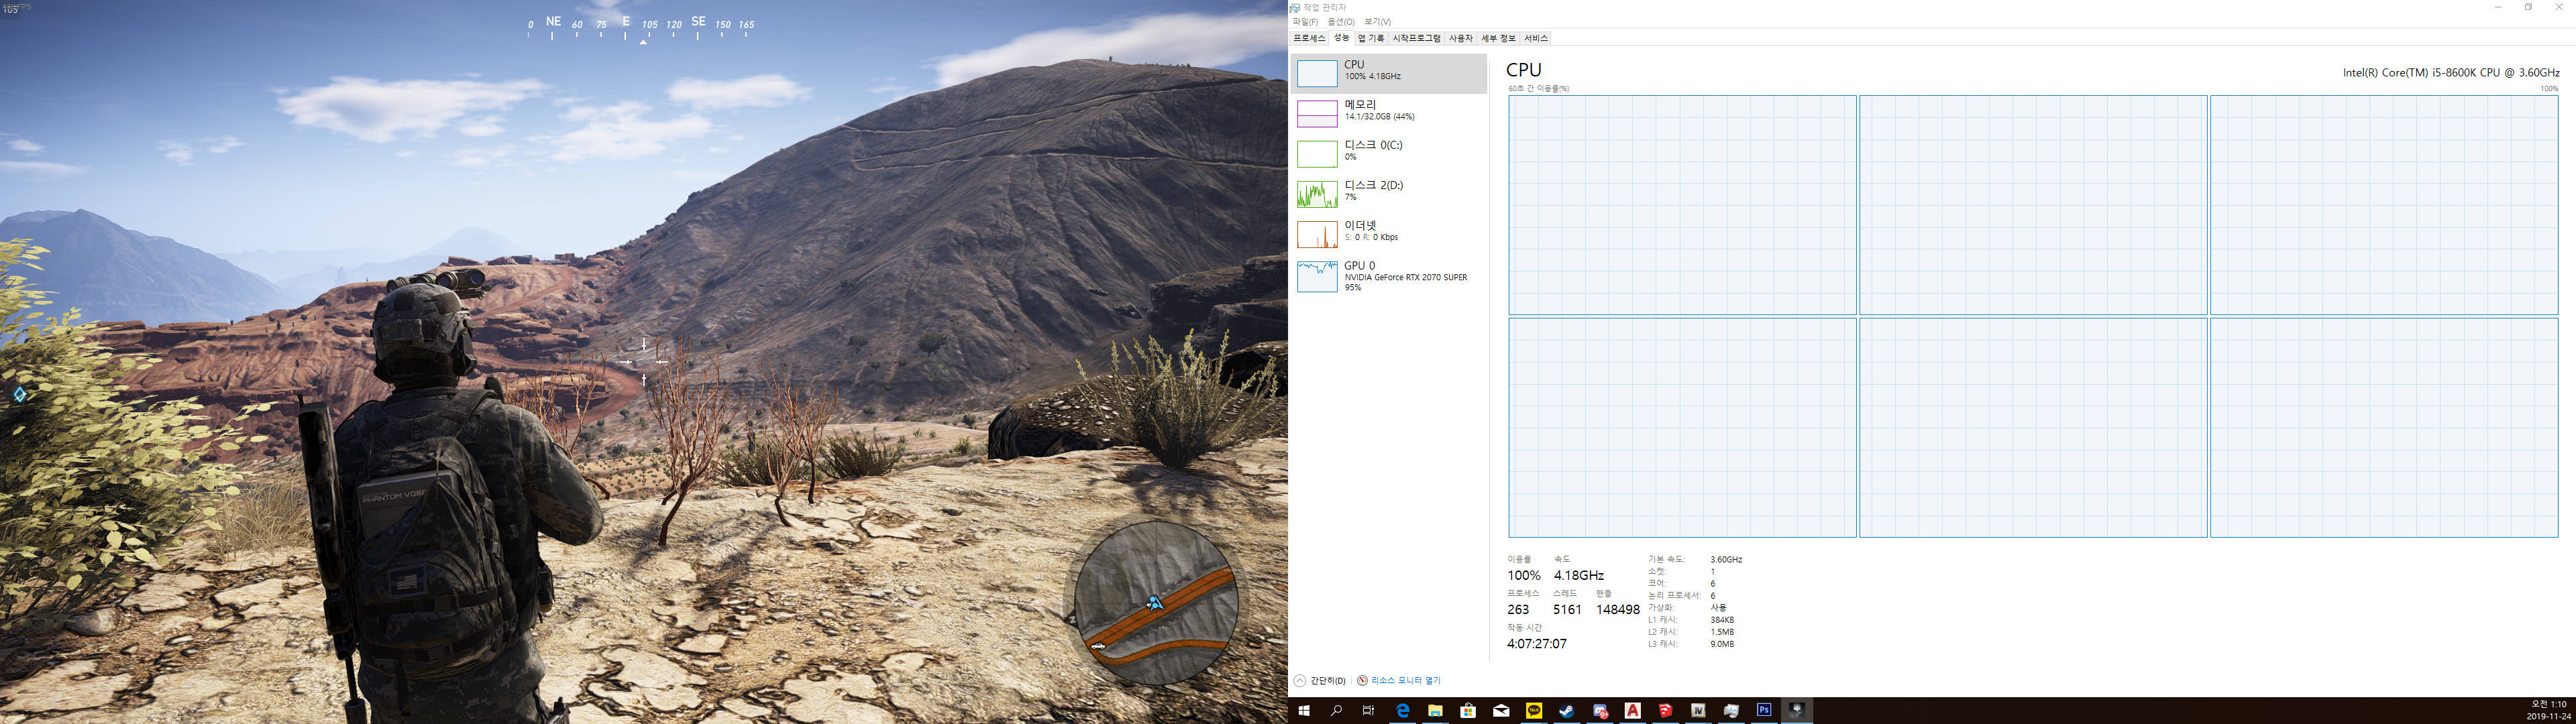Viewport: 2576px width, 724px height.
Task: Select the 이더넷 network item
Action: tap(1389, 233)
